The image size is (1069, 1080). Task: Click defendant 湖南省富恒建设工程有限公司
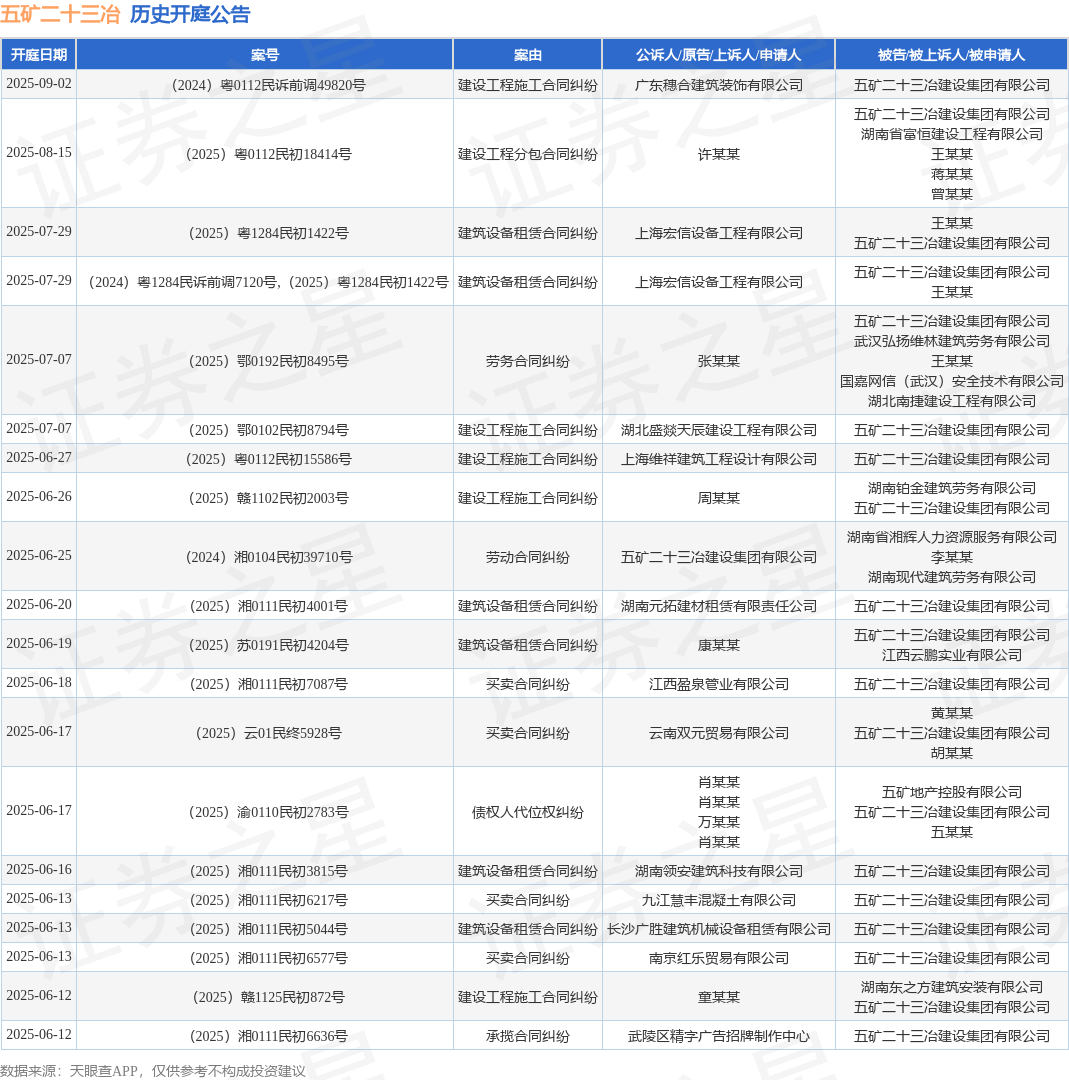951,134
